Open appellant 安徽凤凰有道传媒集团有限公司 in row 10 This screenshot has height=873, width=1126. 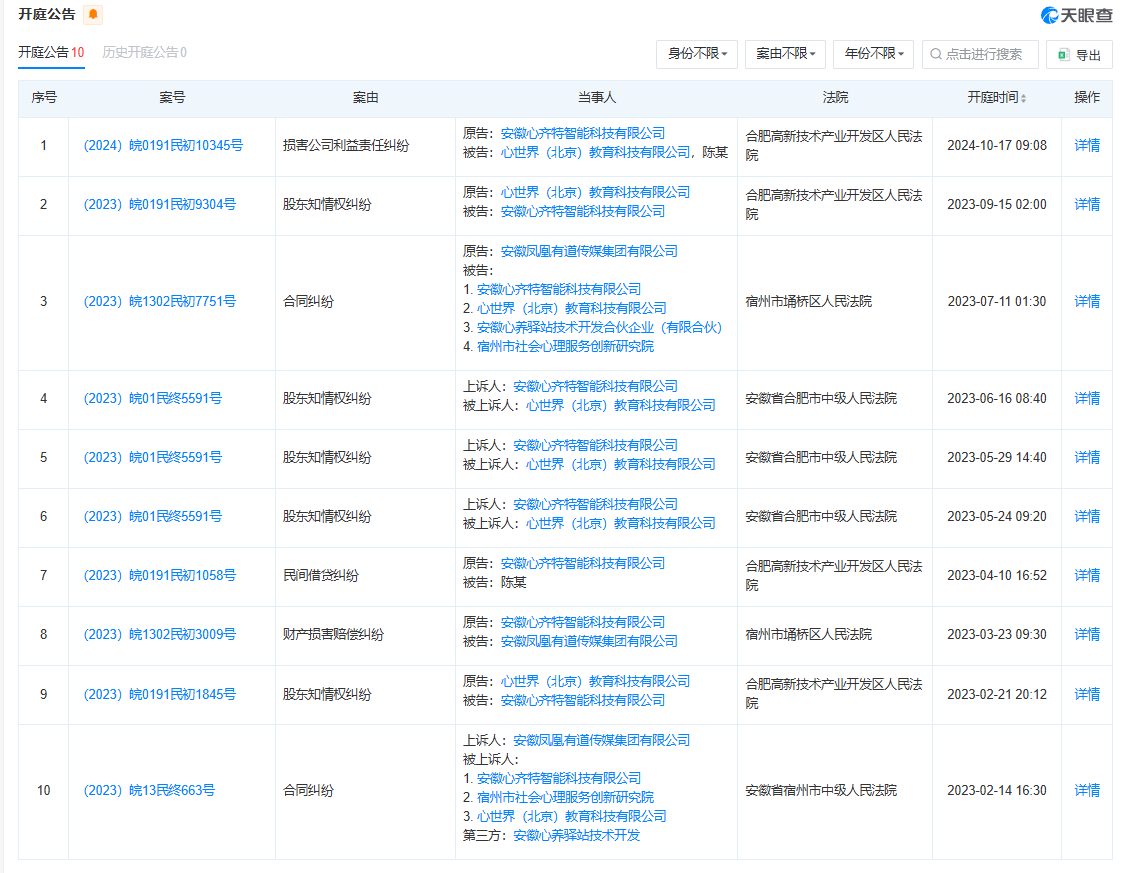pyautogui.click(x=602, y=740)
